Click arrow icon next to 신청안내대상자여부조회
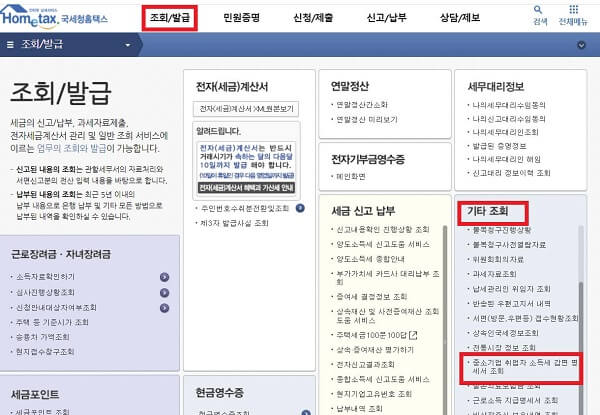This screenshot has height=415, width=600. [165, 308]
